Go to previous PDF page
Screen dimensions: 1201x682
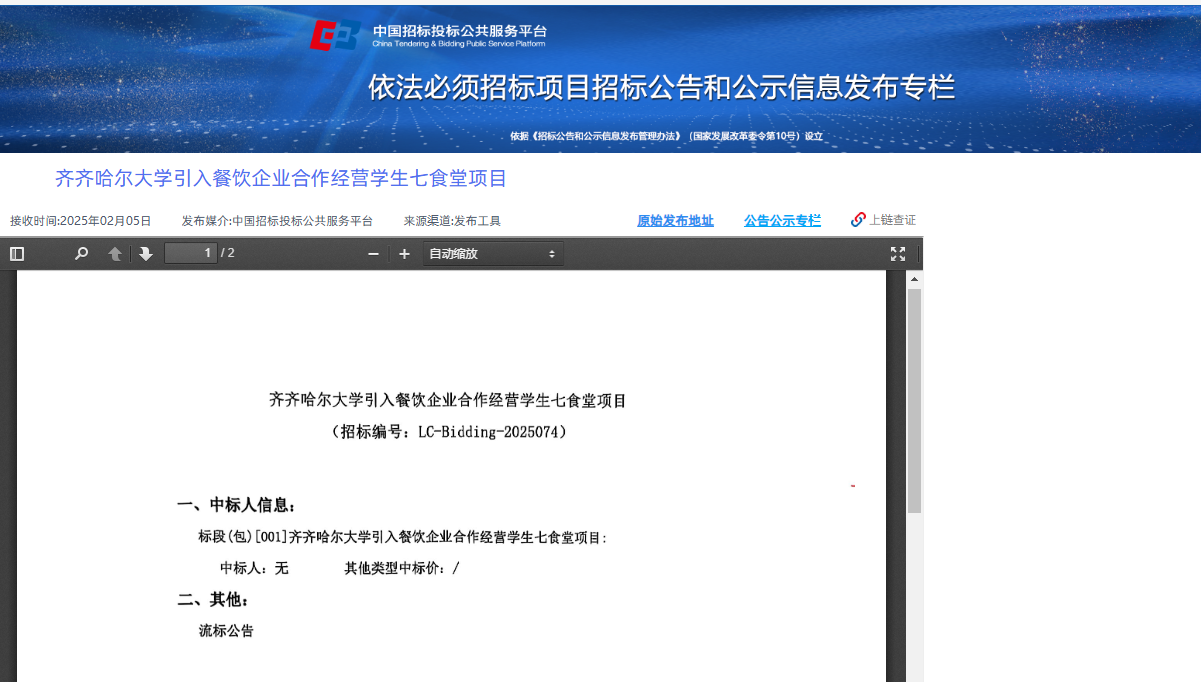click(115, 254)
